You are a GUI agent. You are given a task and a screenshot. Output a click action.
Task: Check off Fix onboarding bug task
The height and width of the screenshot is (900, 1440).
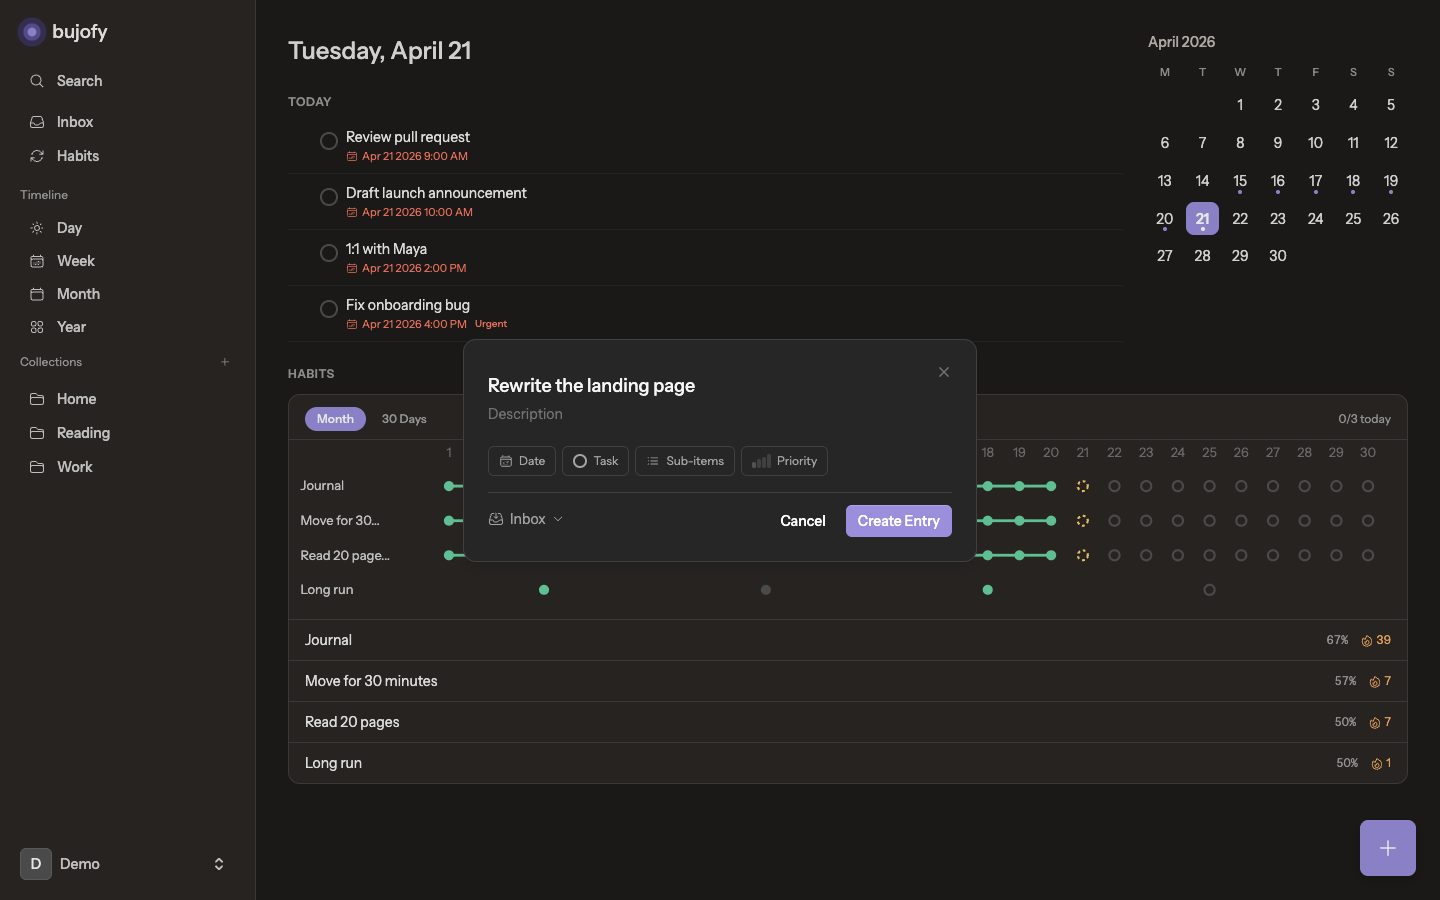click(x=329, y=309)
